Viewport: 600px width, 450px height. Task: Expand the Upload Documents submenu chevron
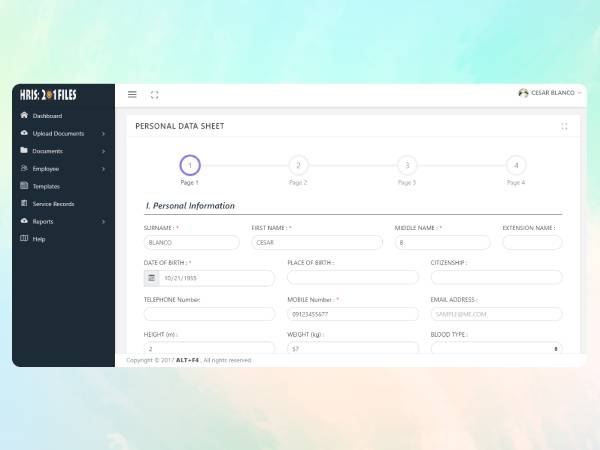coord(103,134)
